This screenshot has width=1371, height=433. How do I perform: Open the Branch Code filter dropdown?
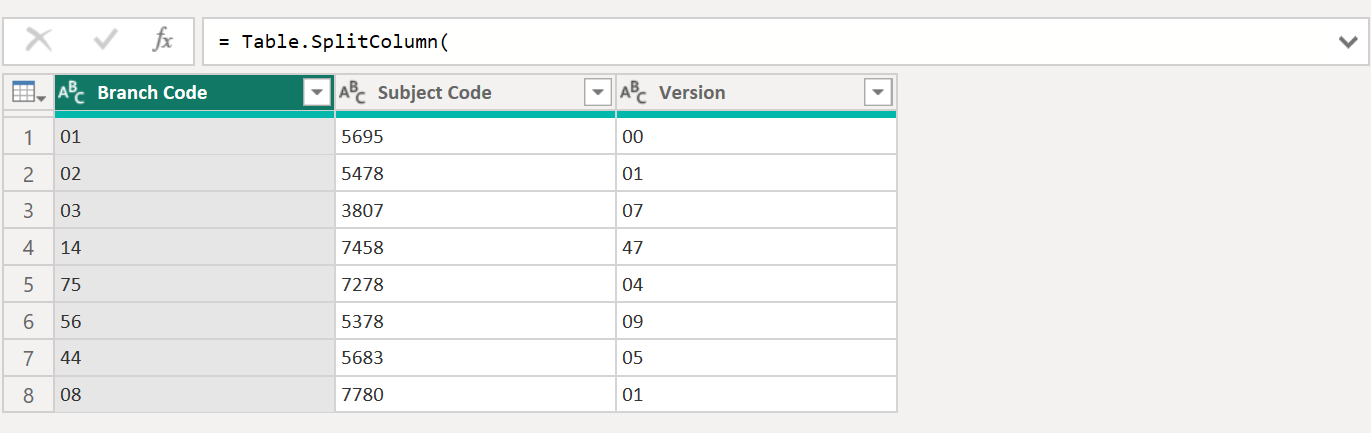(x=317, y=93)
